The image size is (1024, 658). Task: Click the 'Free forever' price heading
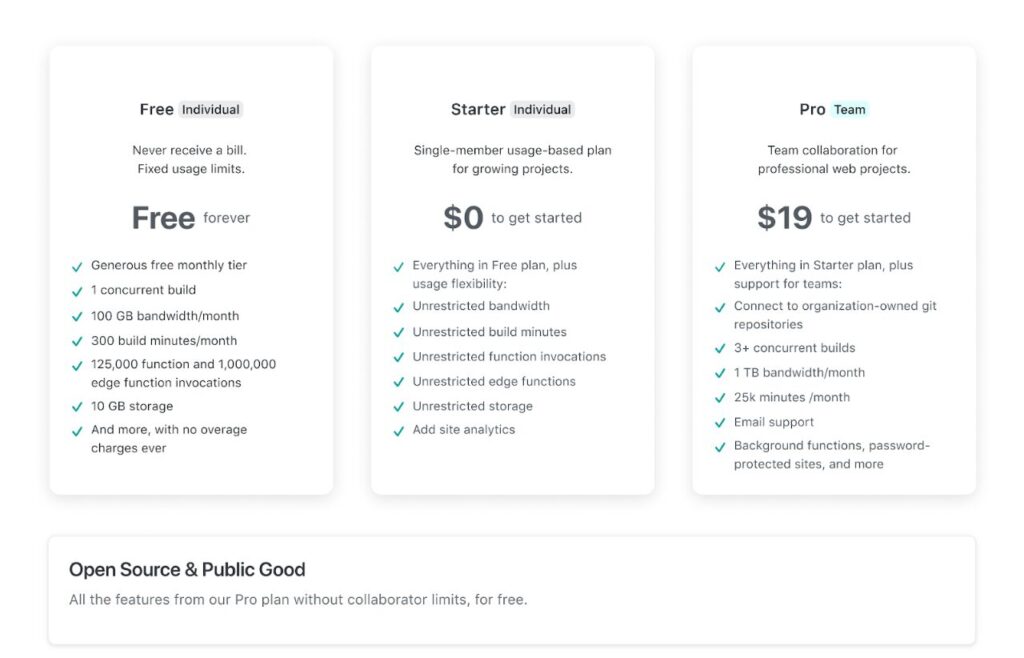tap(191, 218)
